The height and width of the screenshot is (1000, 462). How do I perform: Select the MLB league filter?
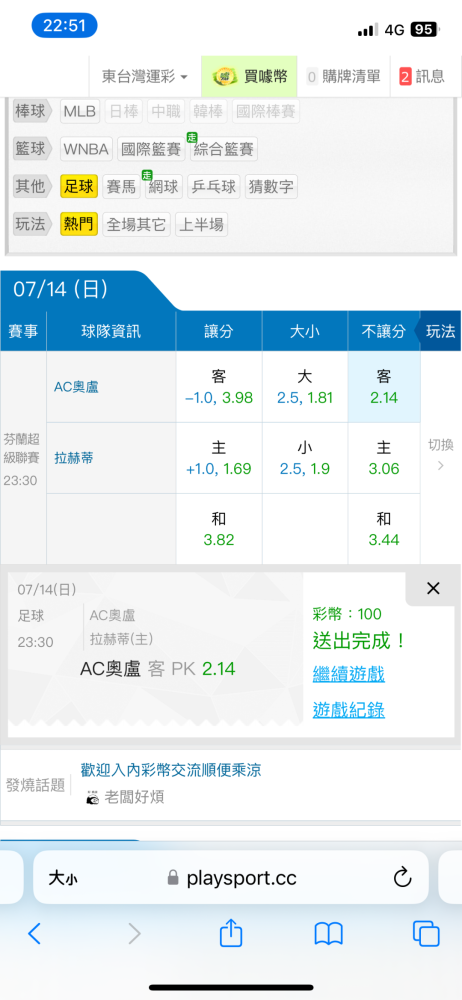(x=80, y=112)
